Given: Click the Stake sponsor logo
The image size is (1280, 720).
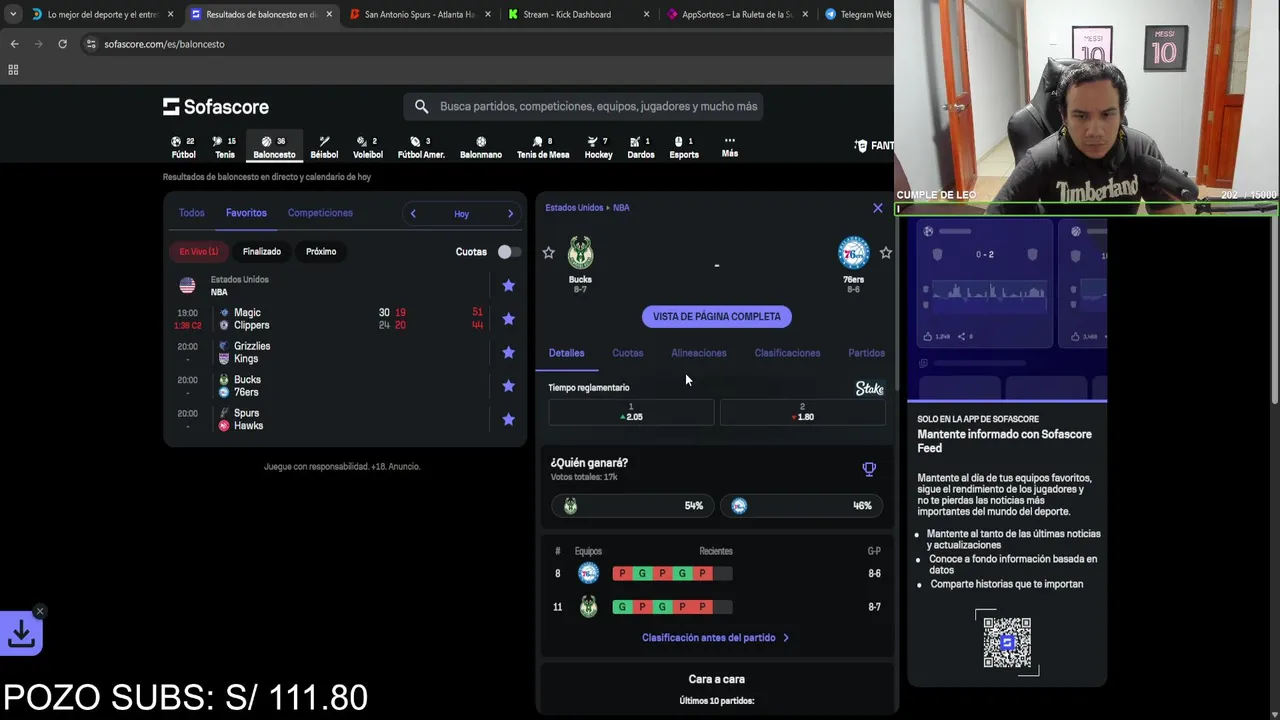Looking at the screenshot, I should tap(869, 388).
